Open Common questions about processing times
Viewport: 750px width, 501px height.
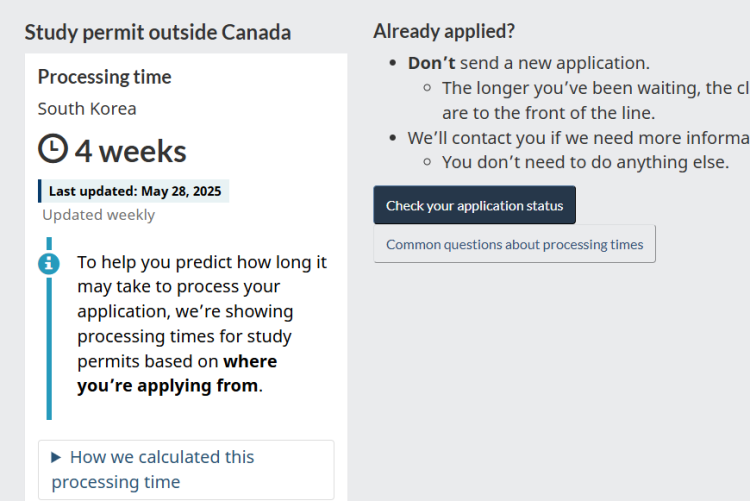point(515,244)
